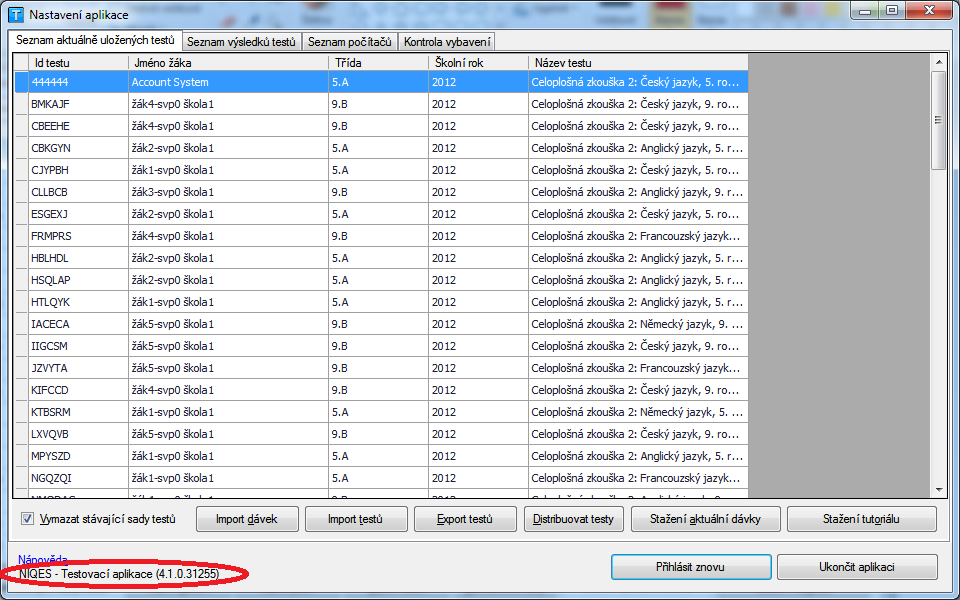Open the 'Seznam počítačů' tab
The width and height of the screenshot is (960, 600).
click(x=350, y=42)
